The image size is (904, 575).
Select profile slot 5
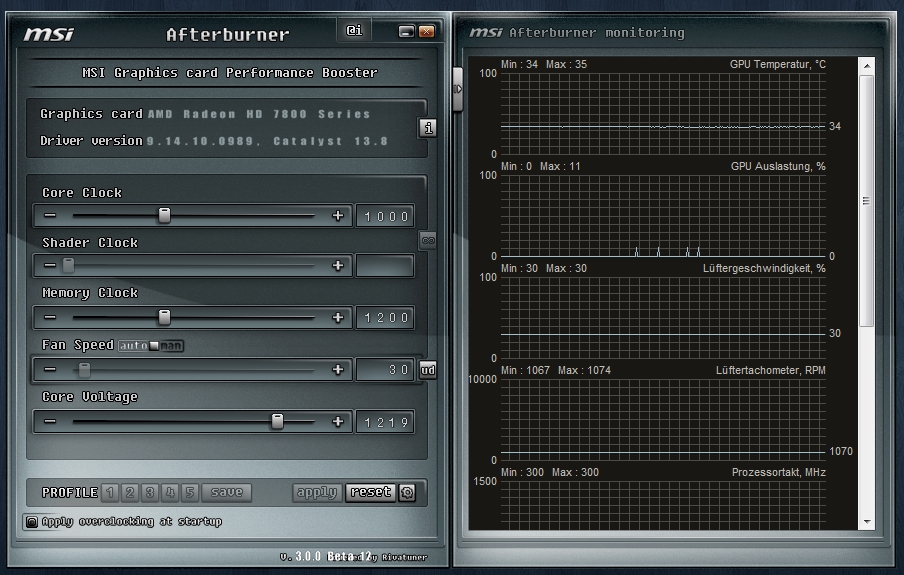(190, 493)
